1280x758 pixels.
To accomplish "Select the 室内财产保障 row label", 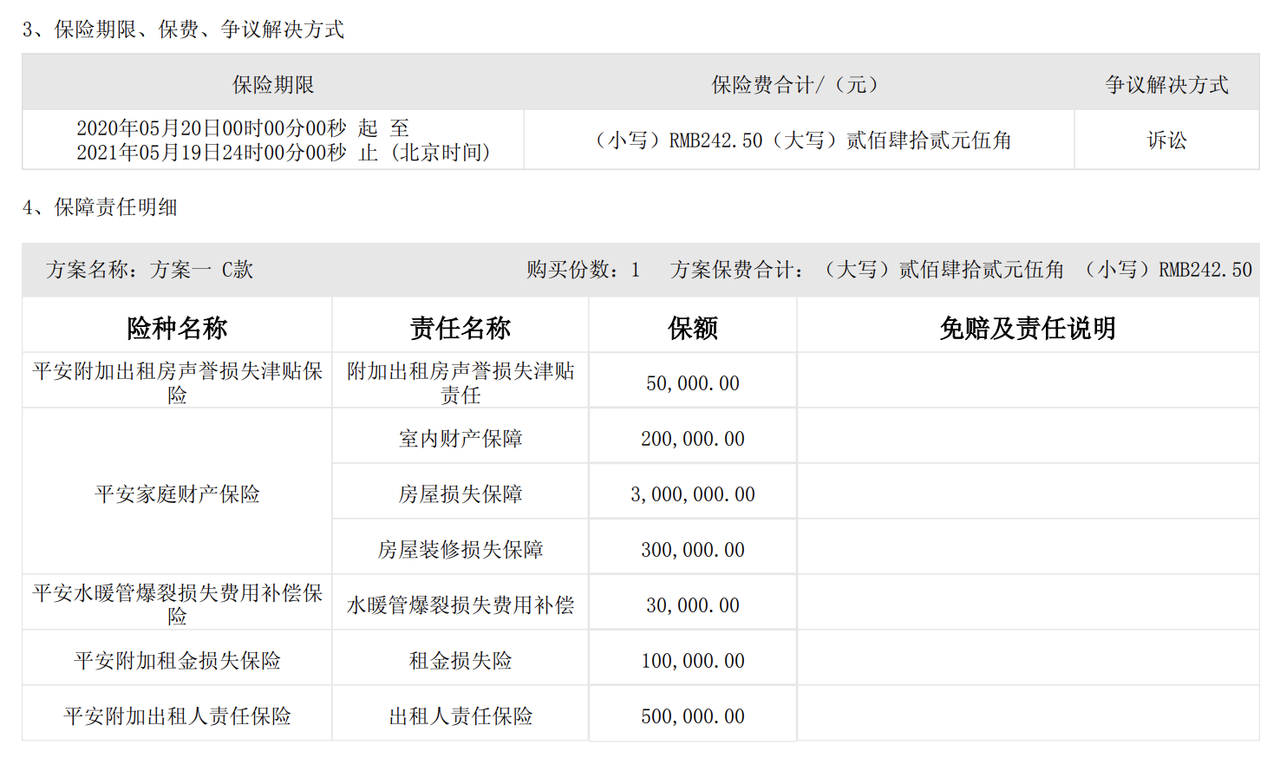I will coord(460,439).
